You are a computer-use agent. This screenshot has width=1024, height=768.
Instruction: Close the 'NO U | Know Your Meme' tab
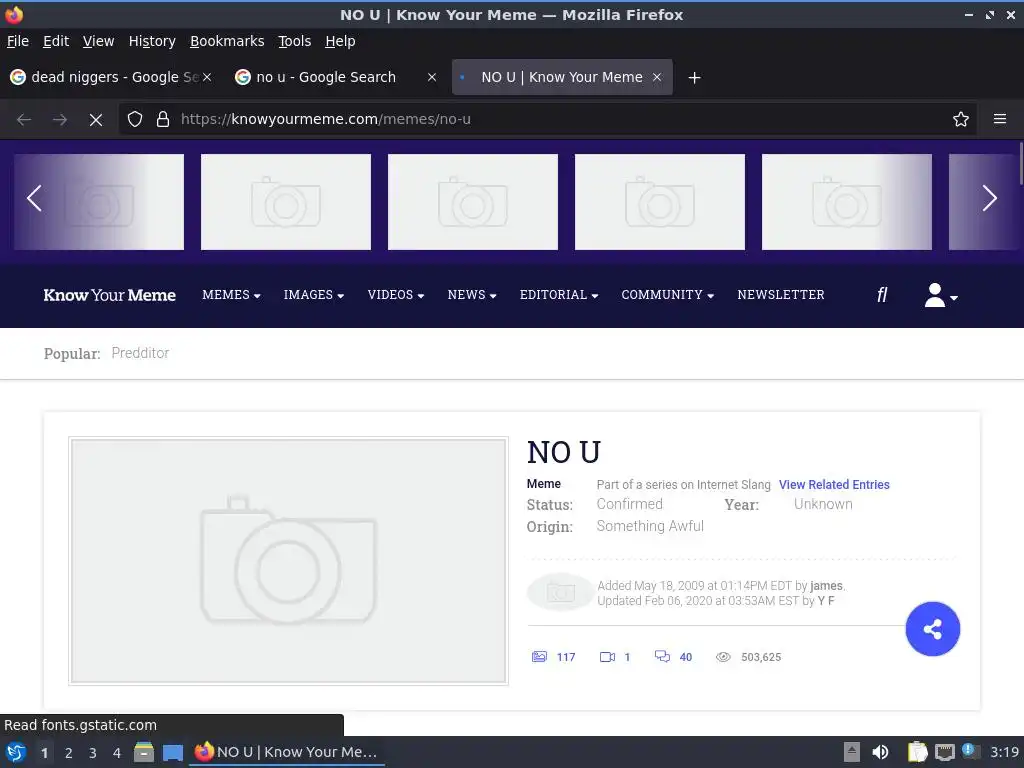click(657, 77)
